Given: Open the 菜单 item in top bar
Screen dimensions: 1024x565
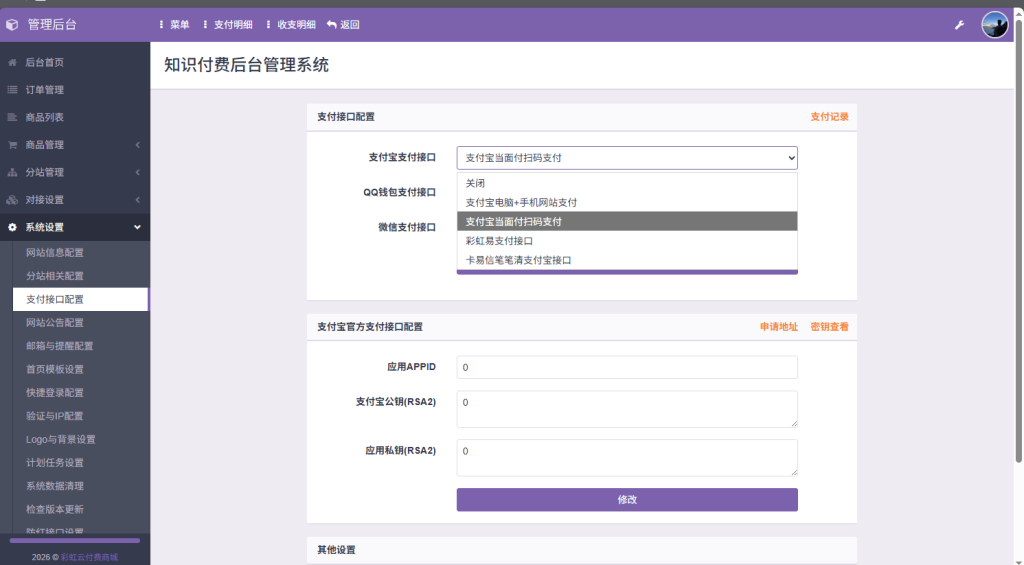Looking at the screenshot, I should coord(180,25).
